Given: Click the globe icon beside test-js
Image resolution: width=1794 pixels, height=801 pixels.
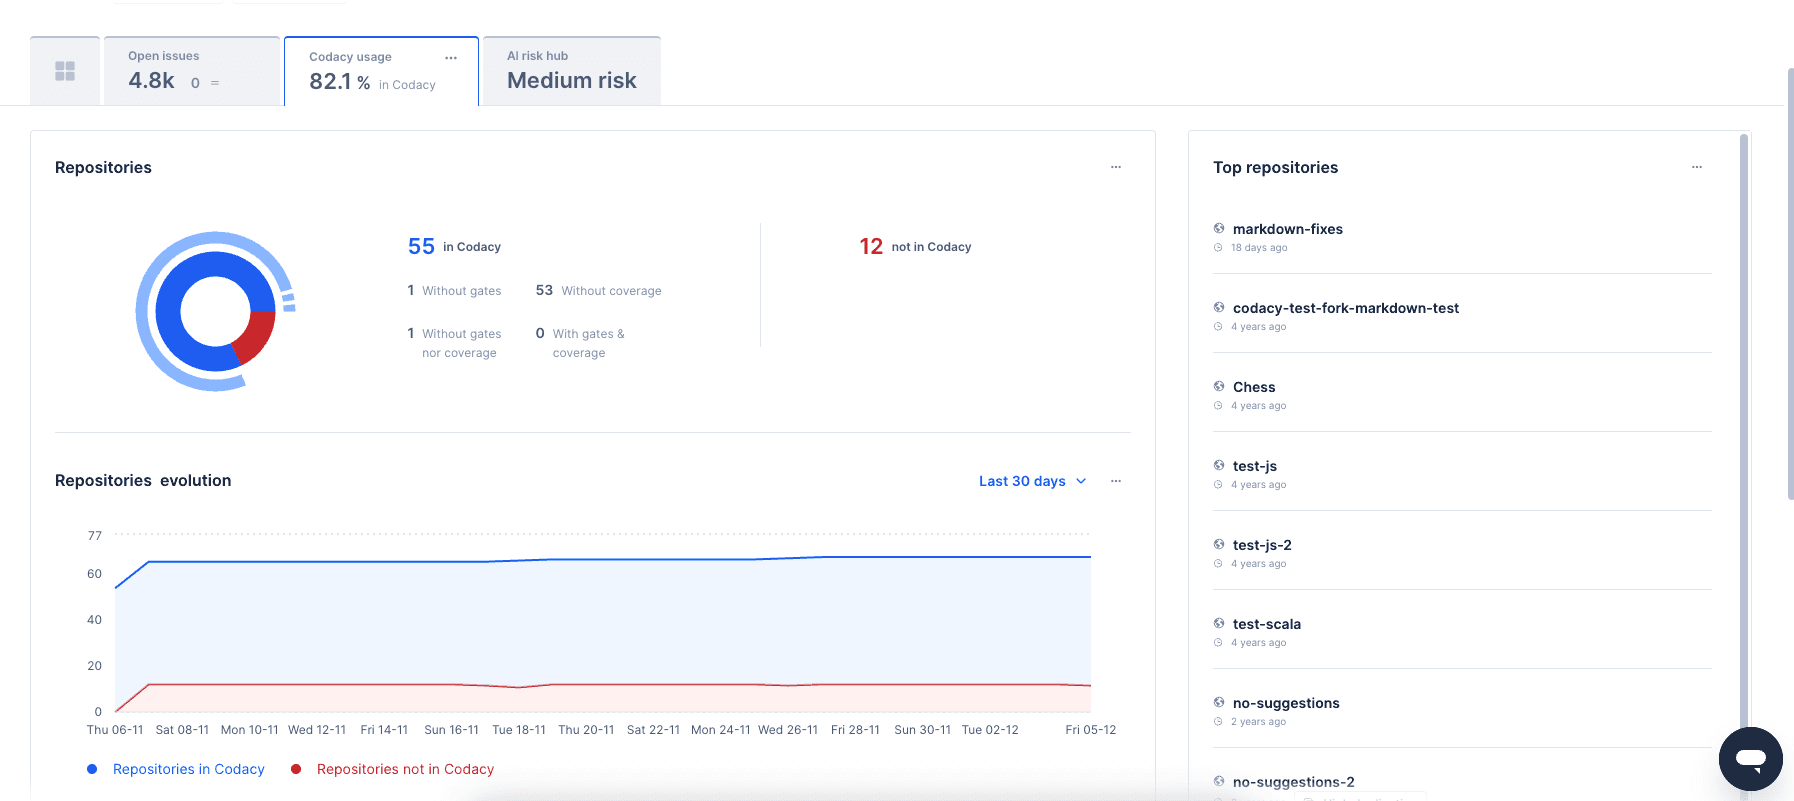Looking at the screenshot, I should [1219, 465].
